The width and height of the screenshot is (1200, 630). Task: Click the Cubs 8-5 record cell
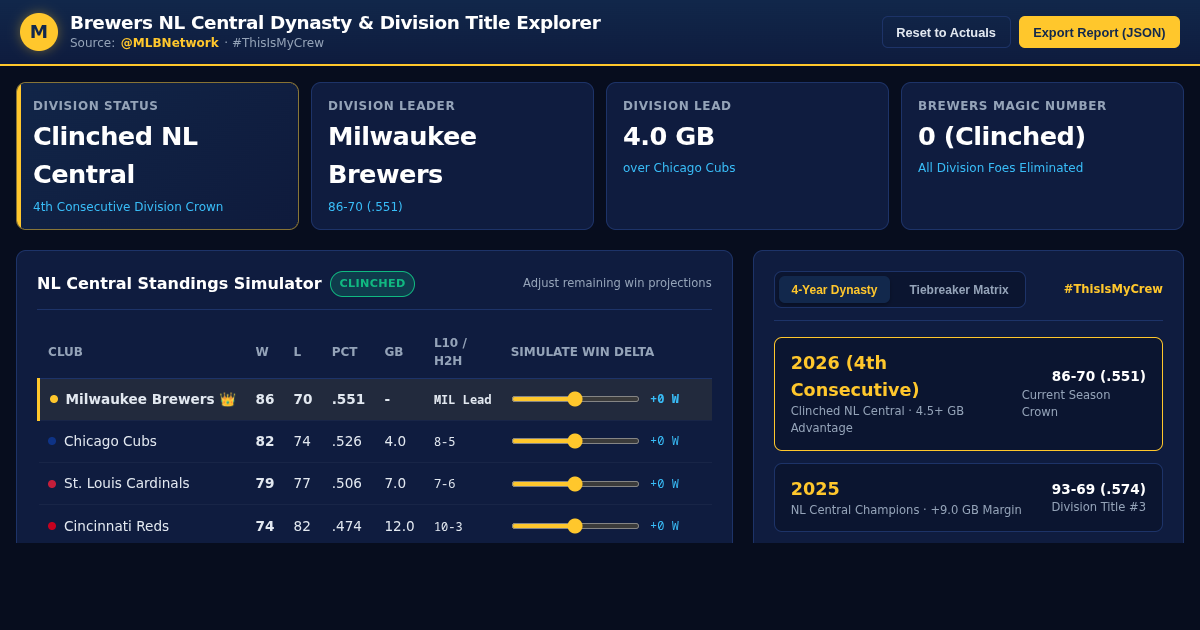[444, 441]
